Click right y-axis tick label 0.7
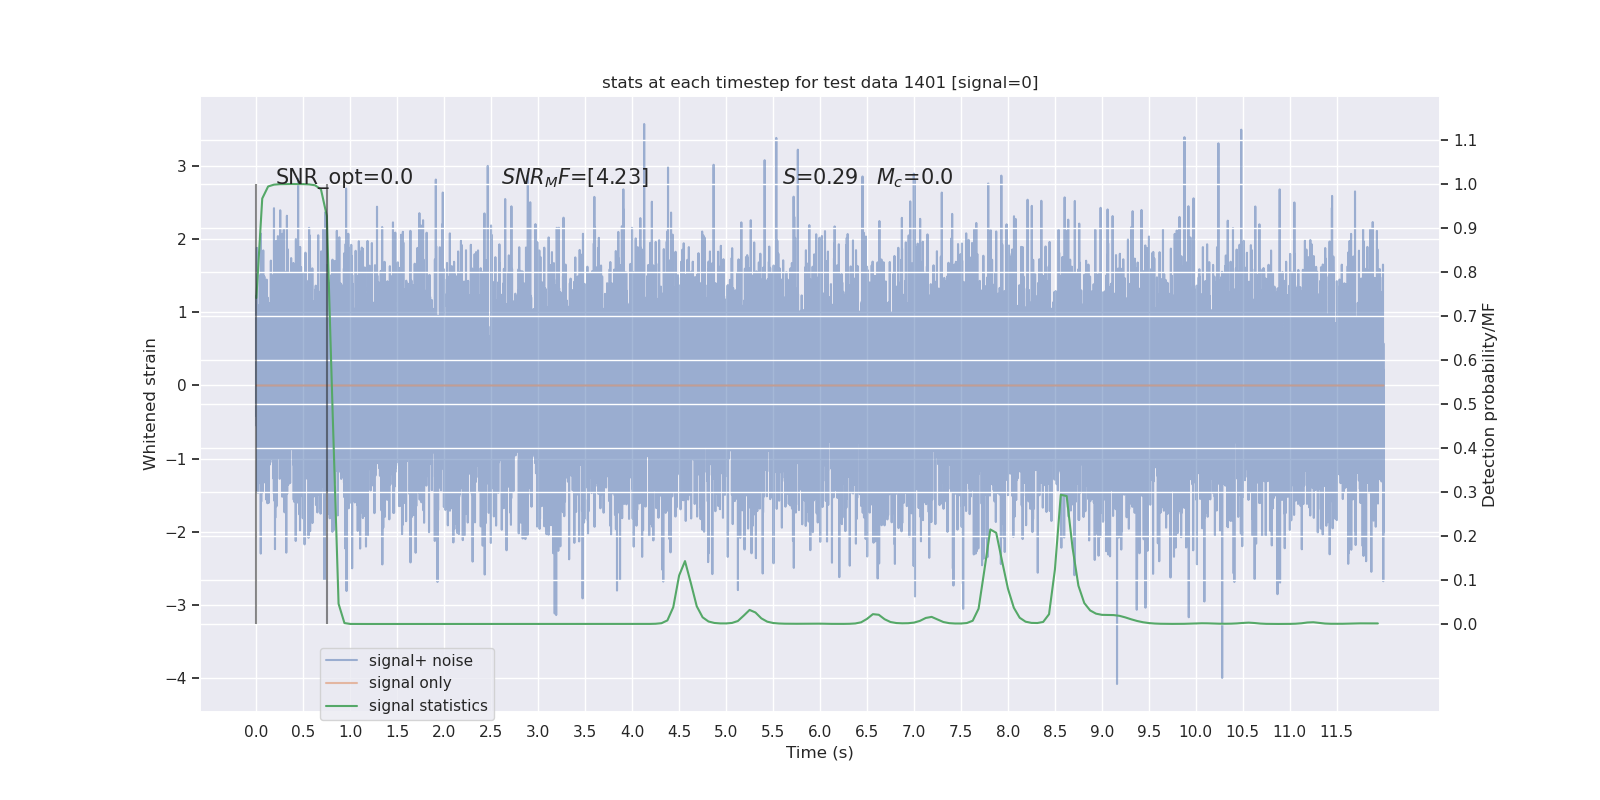The height and width of the screenshot is (800, 1600). click(x=1465, y=316)
